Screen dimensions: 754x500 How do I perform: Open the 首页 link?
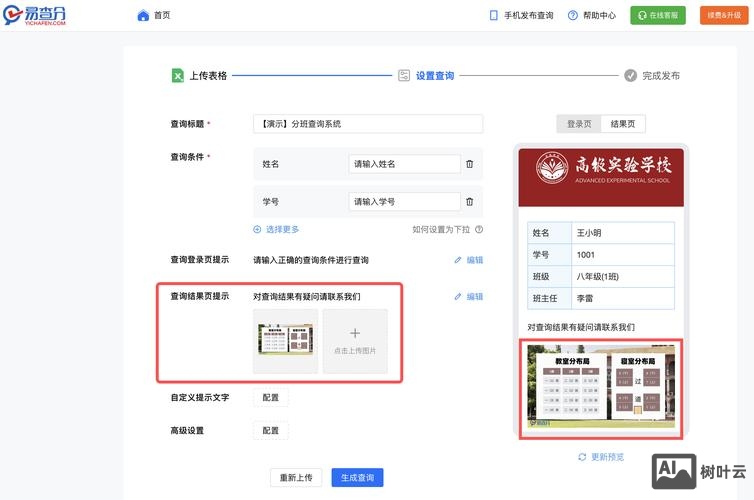[x=162, y=15]
